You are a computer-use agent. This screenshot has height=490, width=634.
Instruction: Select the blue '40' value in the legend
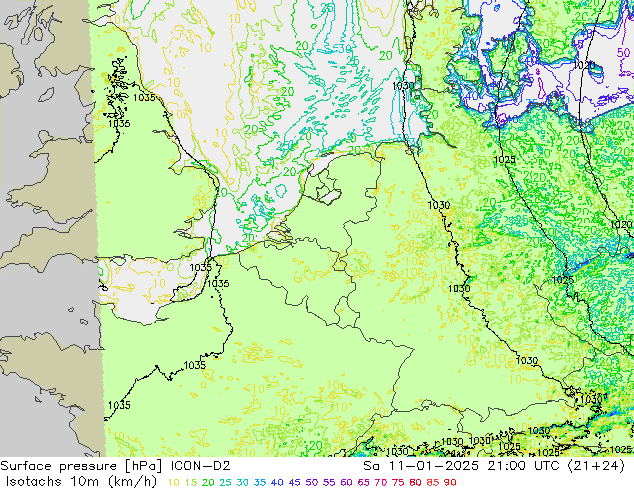tap(277, 482)
